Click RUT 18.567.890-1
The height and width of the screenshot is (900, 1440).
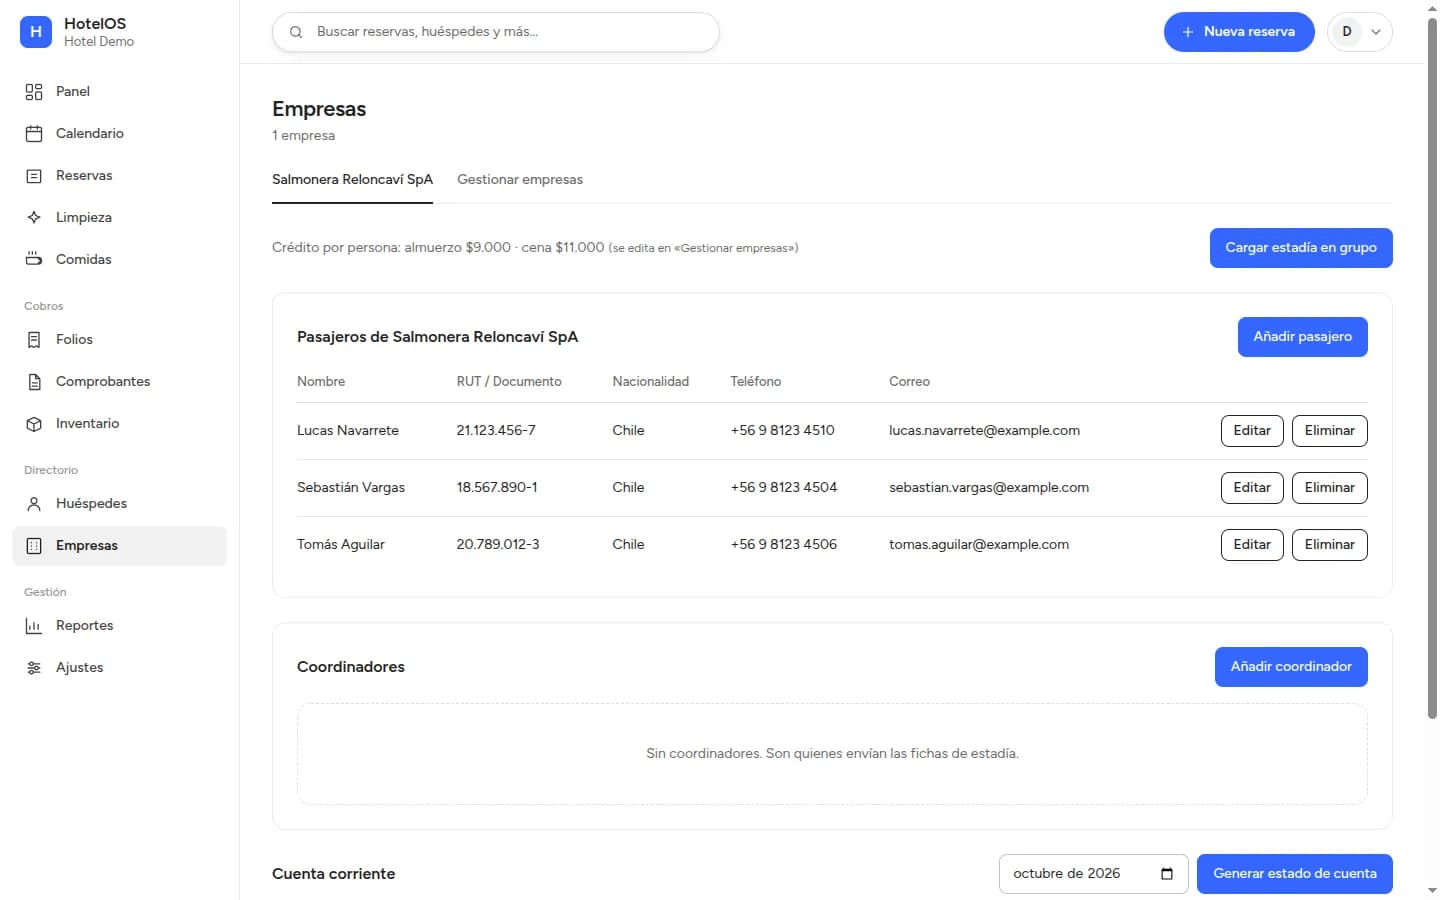[497, 488]
